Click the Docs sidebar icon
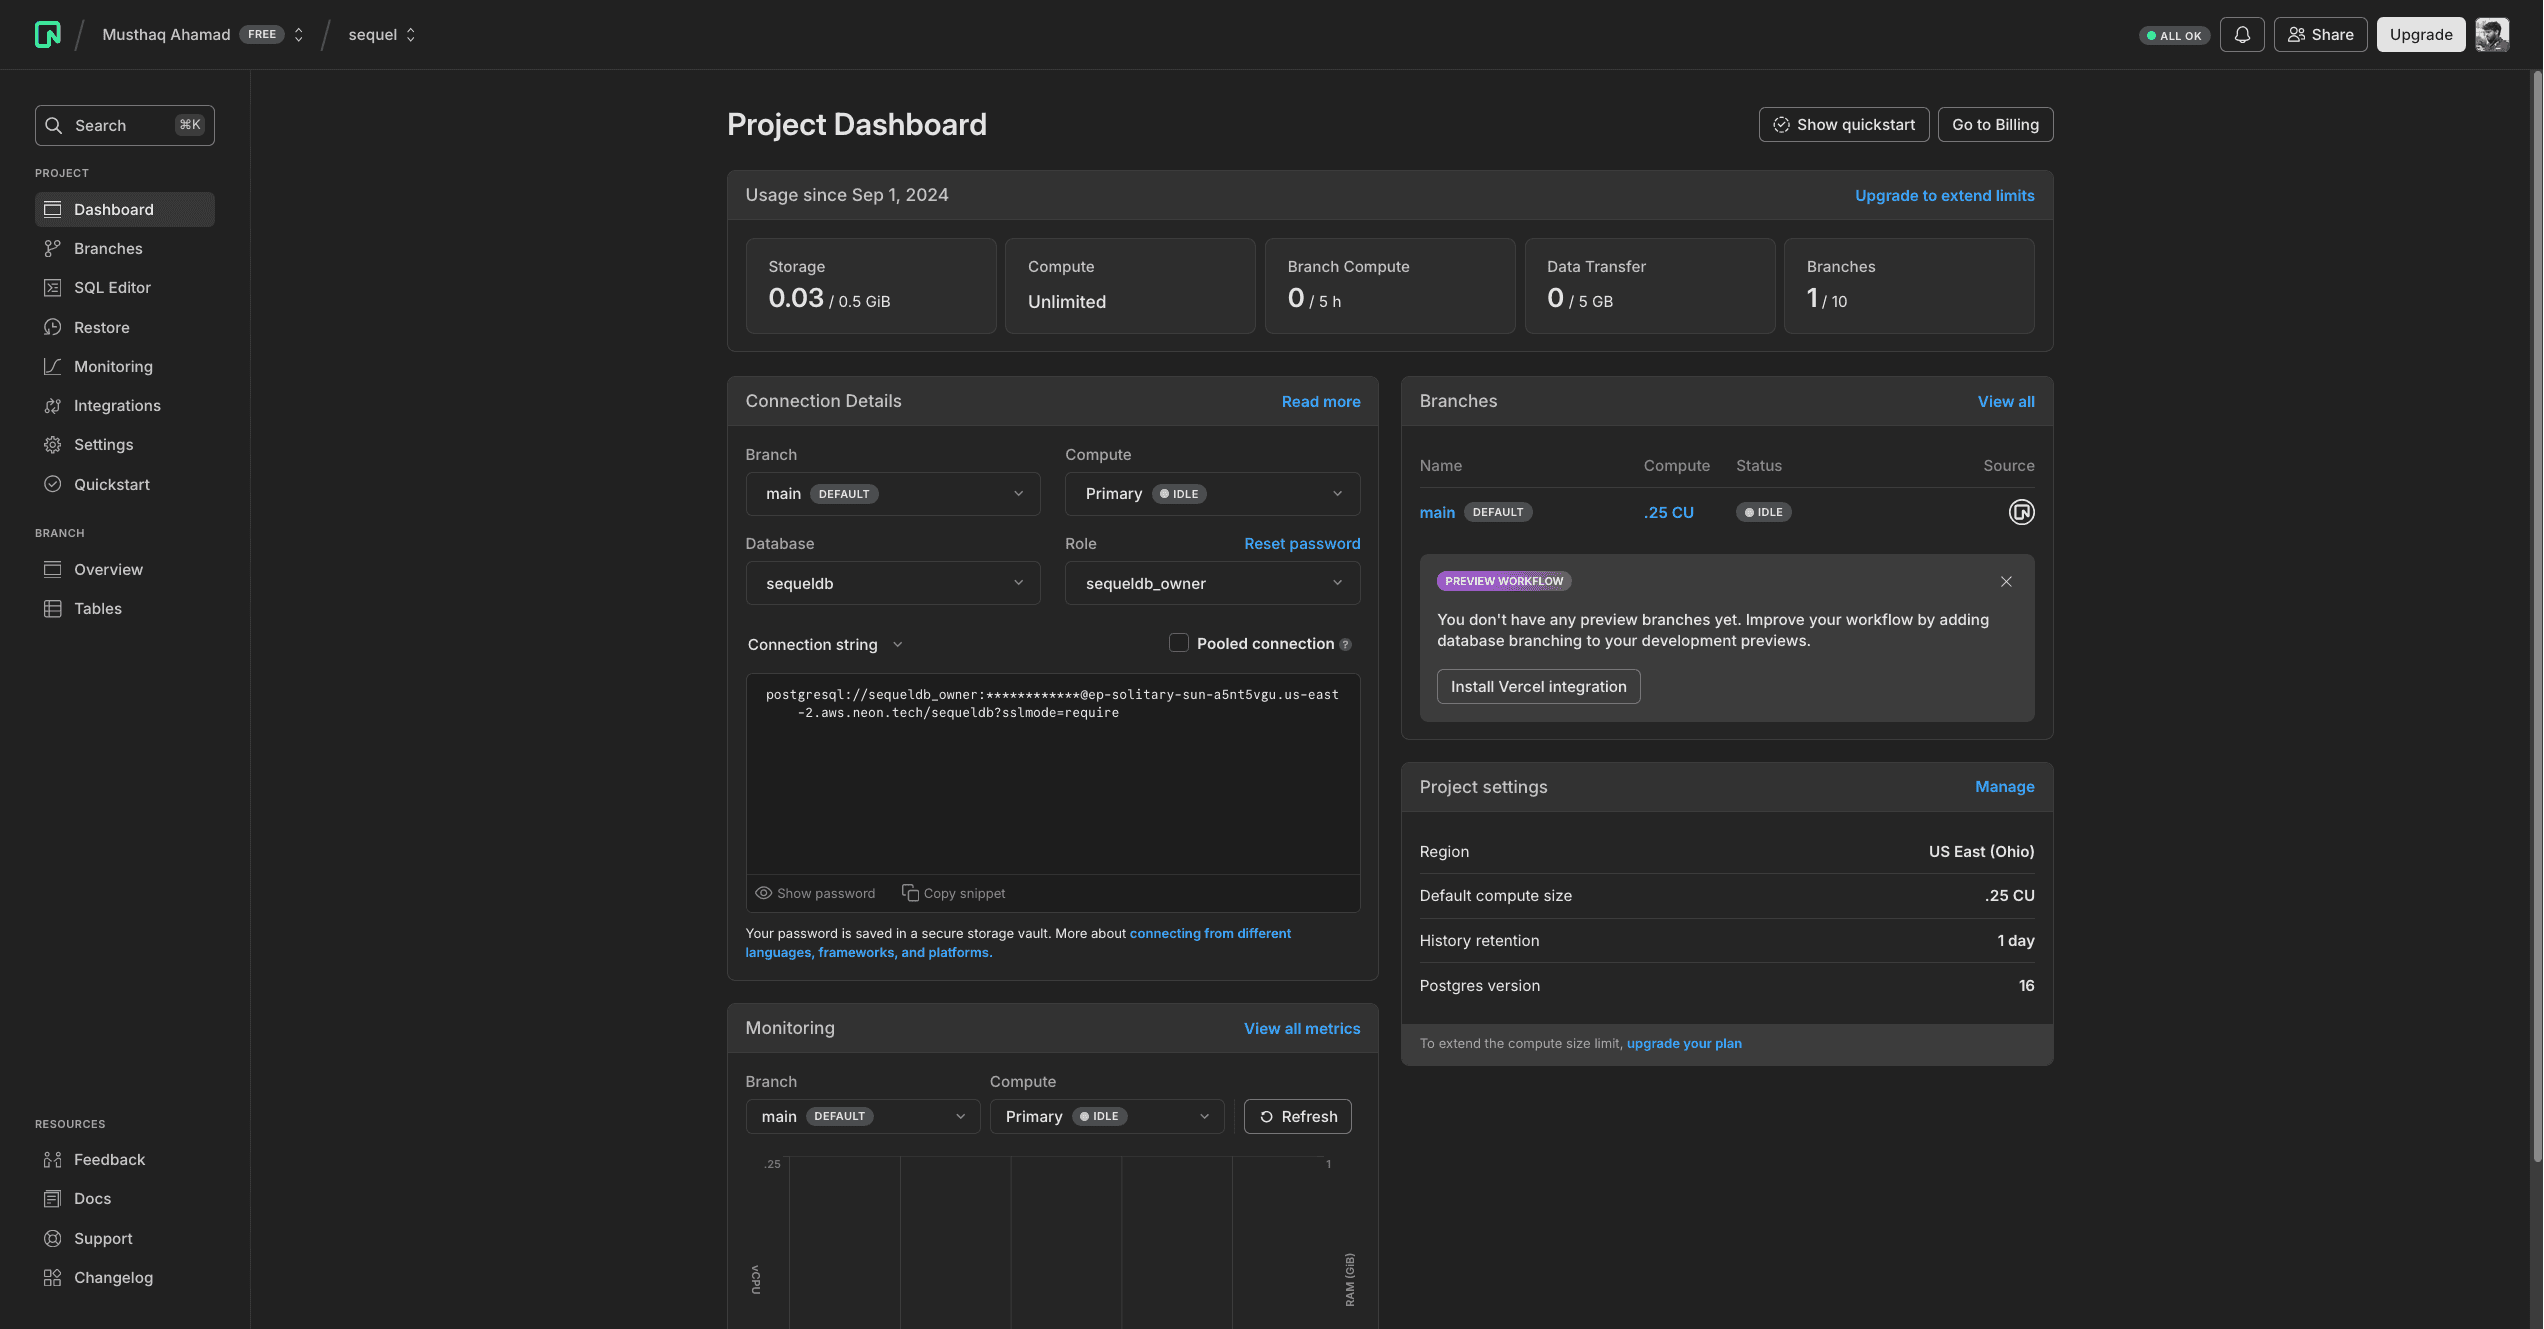Screen dimensions: 2544x1329 click(x=53, y=1198)
